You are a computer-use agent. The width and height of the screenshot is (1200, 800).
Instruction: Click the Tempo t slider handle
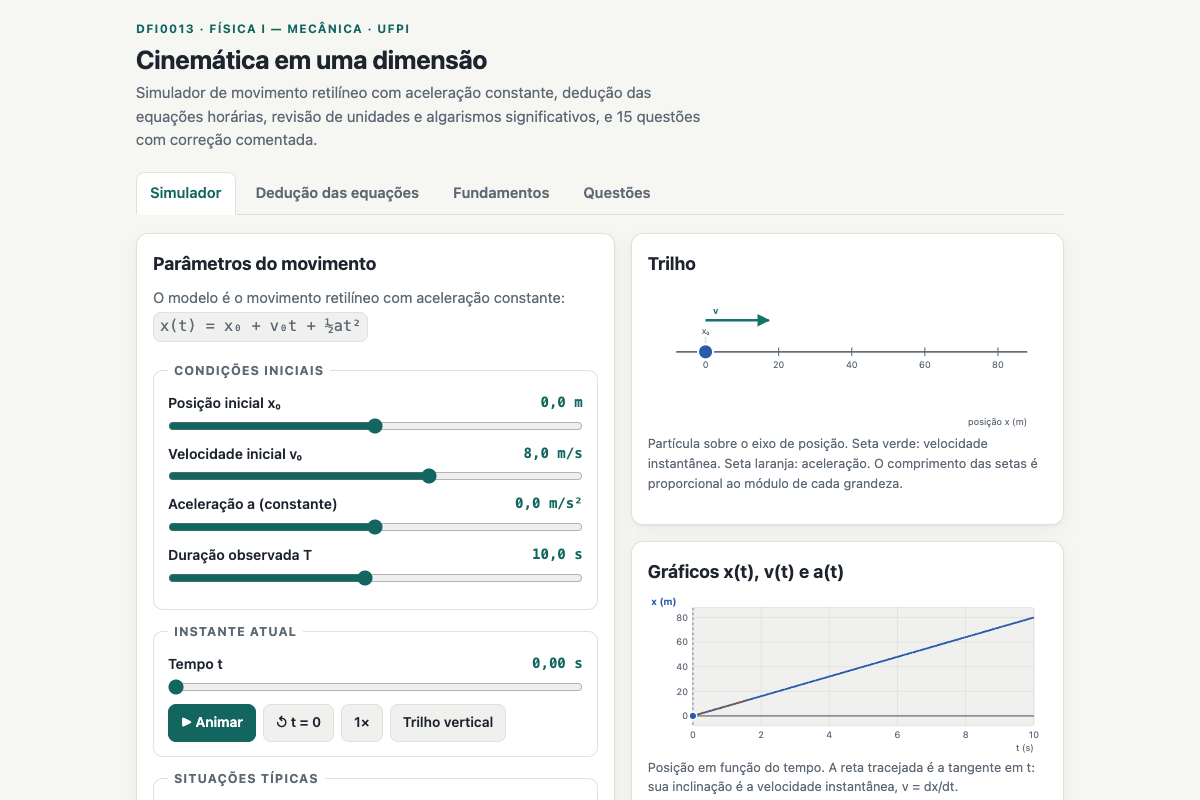pos(176,687)
